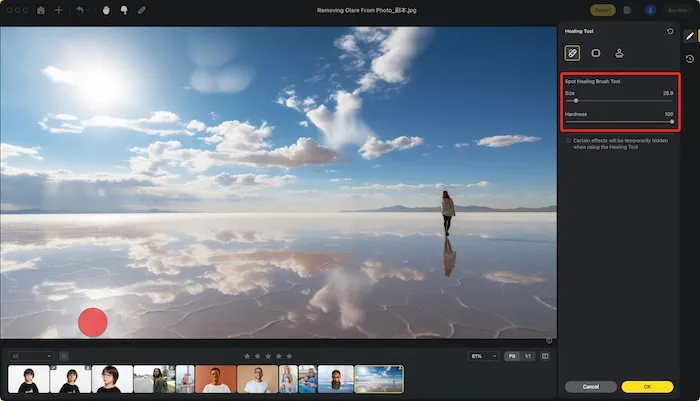Screen dimensions: 700x401
Task: Click the Hardness value 100
Action: tap(669, 114)
